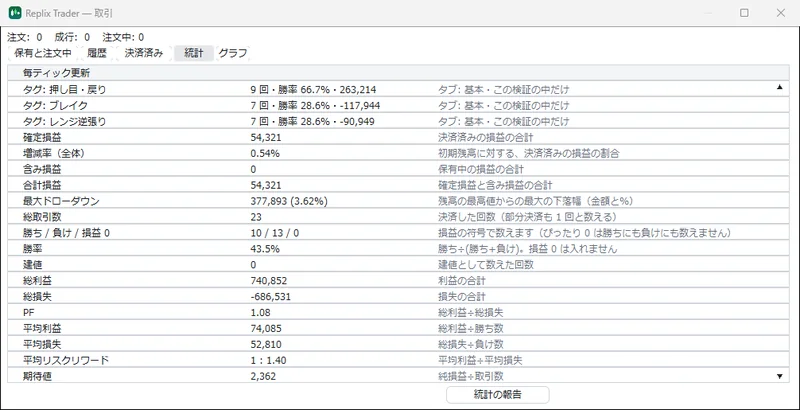Switch to the グラフ tab
Image resolution: width=800 pixels, height=410 pixels.
click(x=233, y=53)
